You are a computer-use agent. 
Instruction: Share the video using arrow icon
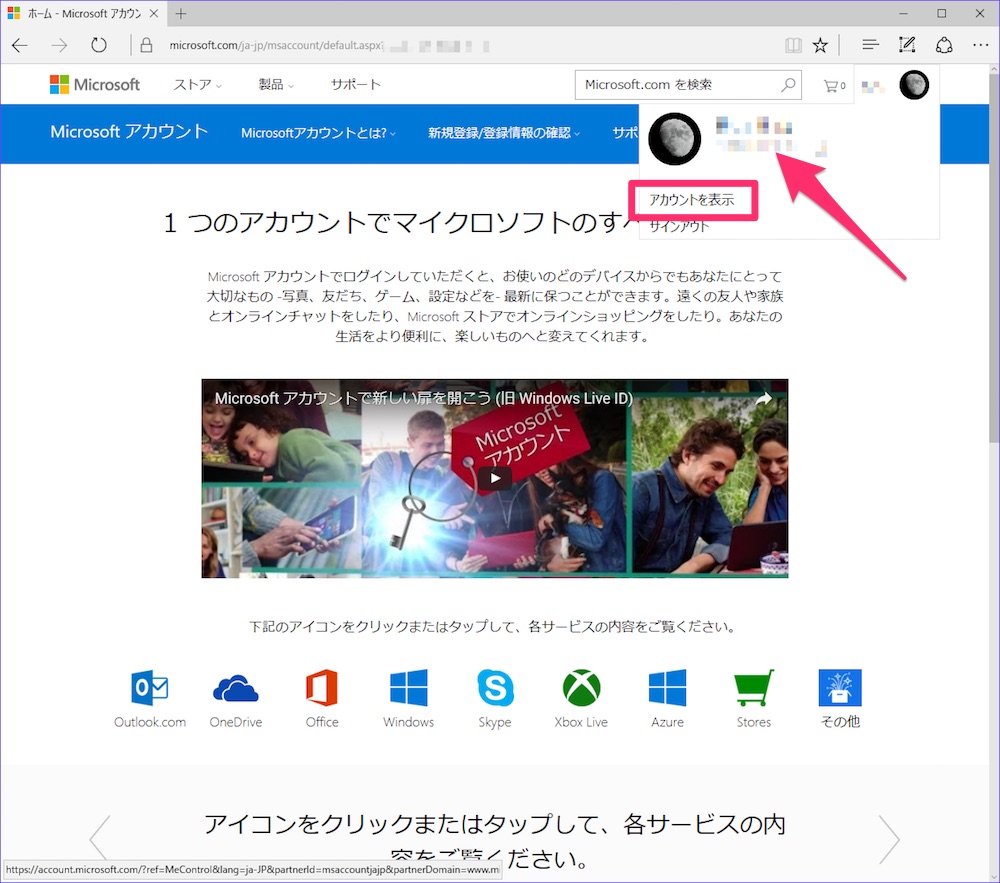763,399
